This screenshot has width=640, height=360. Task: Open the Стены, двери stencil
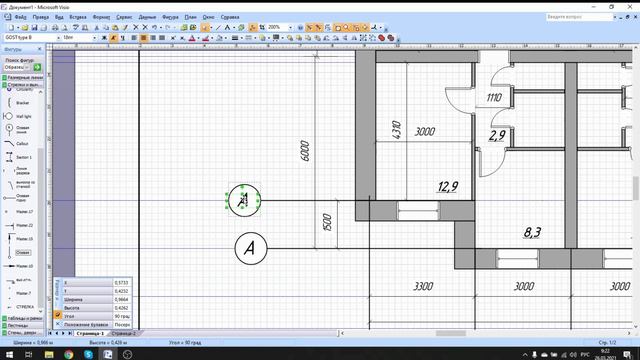[x=23, y=333]
